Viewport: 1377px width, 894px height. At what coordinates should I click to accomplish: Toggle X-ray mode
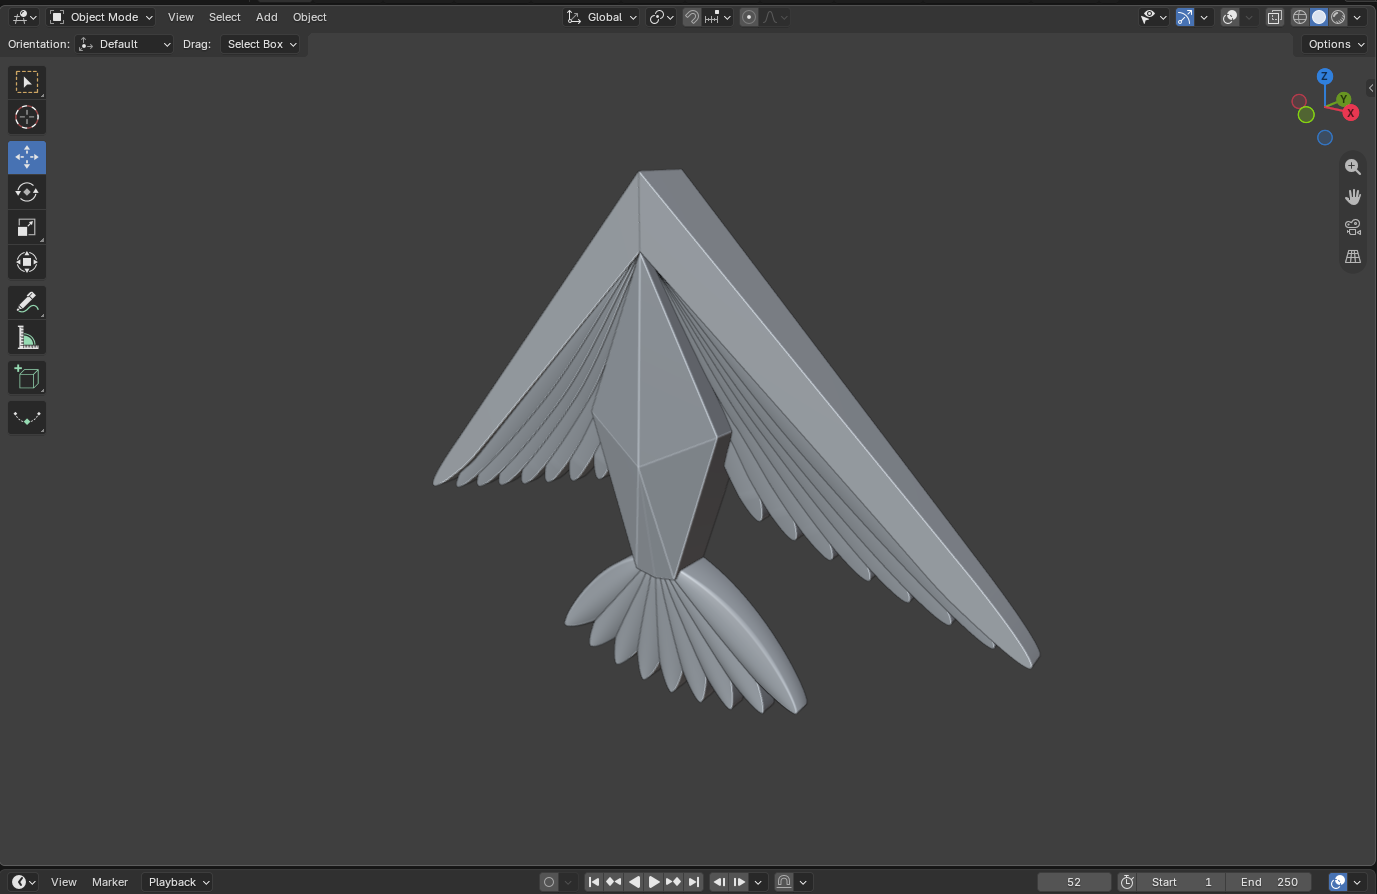click(1275, 17)
